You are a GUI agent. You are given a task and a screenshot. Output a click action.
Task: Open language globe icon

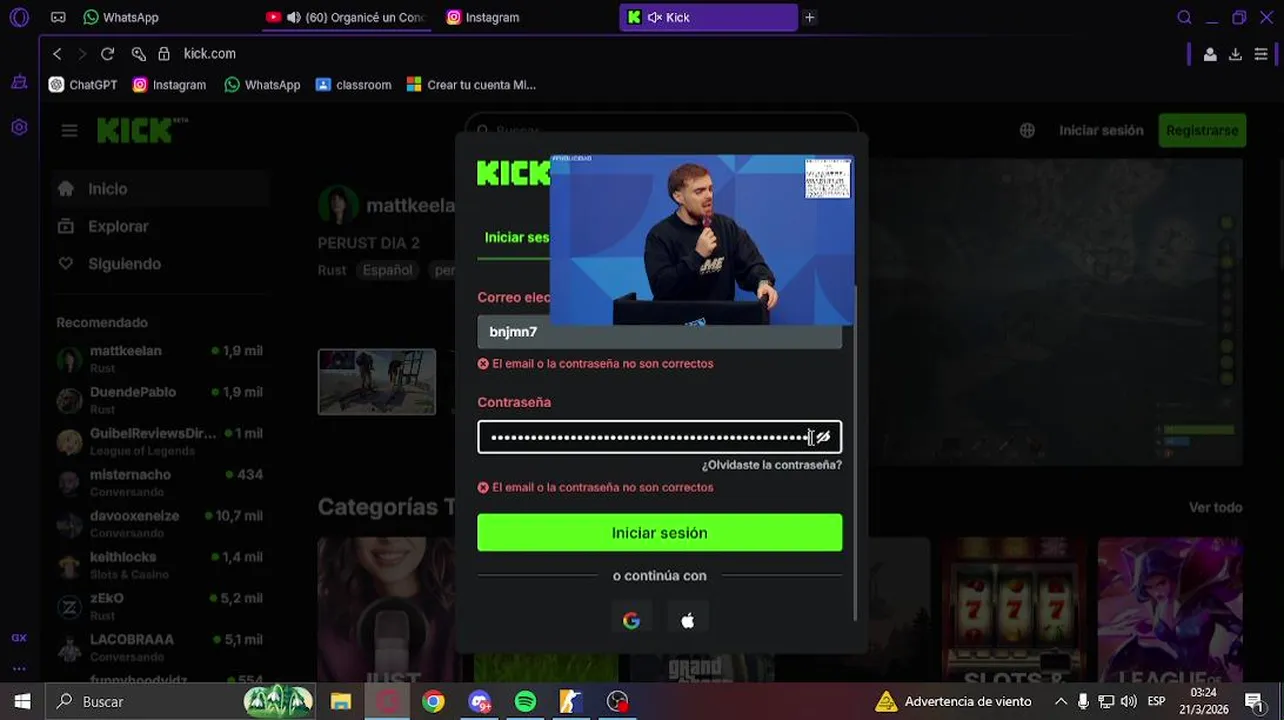click(x=1027, y=130)
